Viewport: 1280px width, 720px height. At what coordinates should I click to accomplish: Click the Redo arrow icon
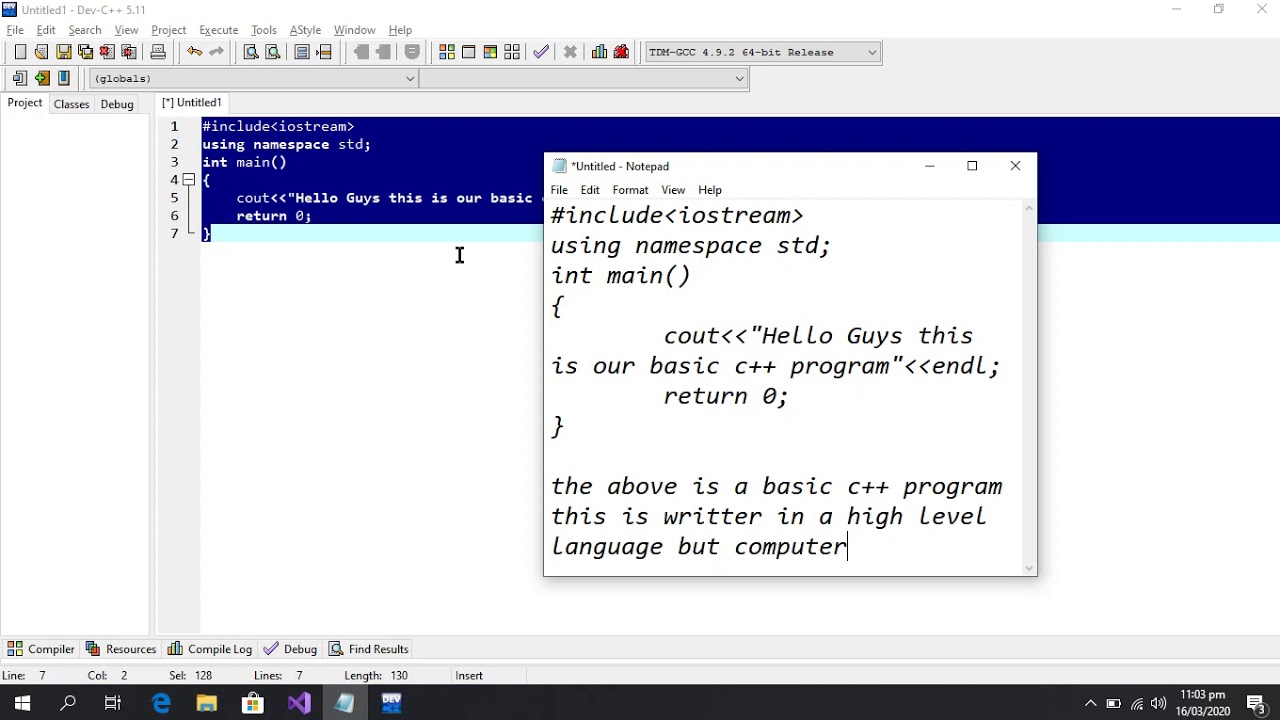216,52
